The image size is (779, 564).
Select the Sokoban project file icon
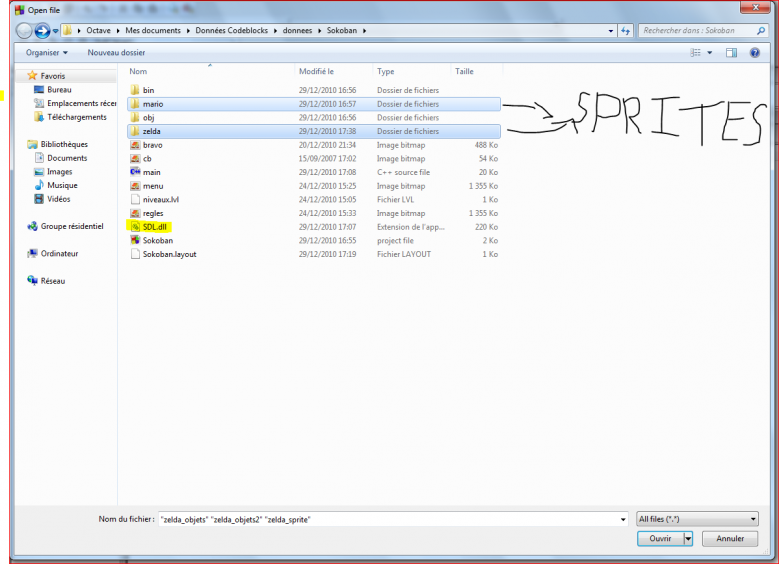tap(135, 241)
